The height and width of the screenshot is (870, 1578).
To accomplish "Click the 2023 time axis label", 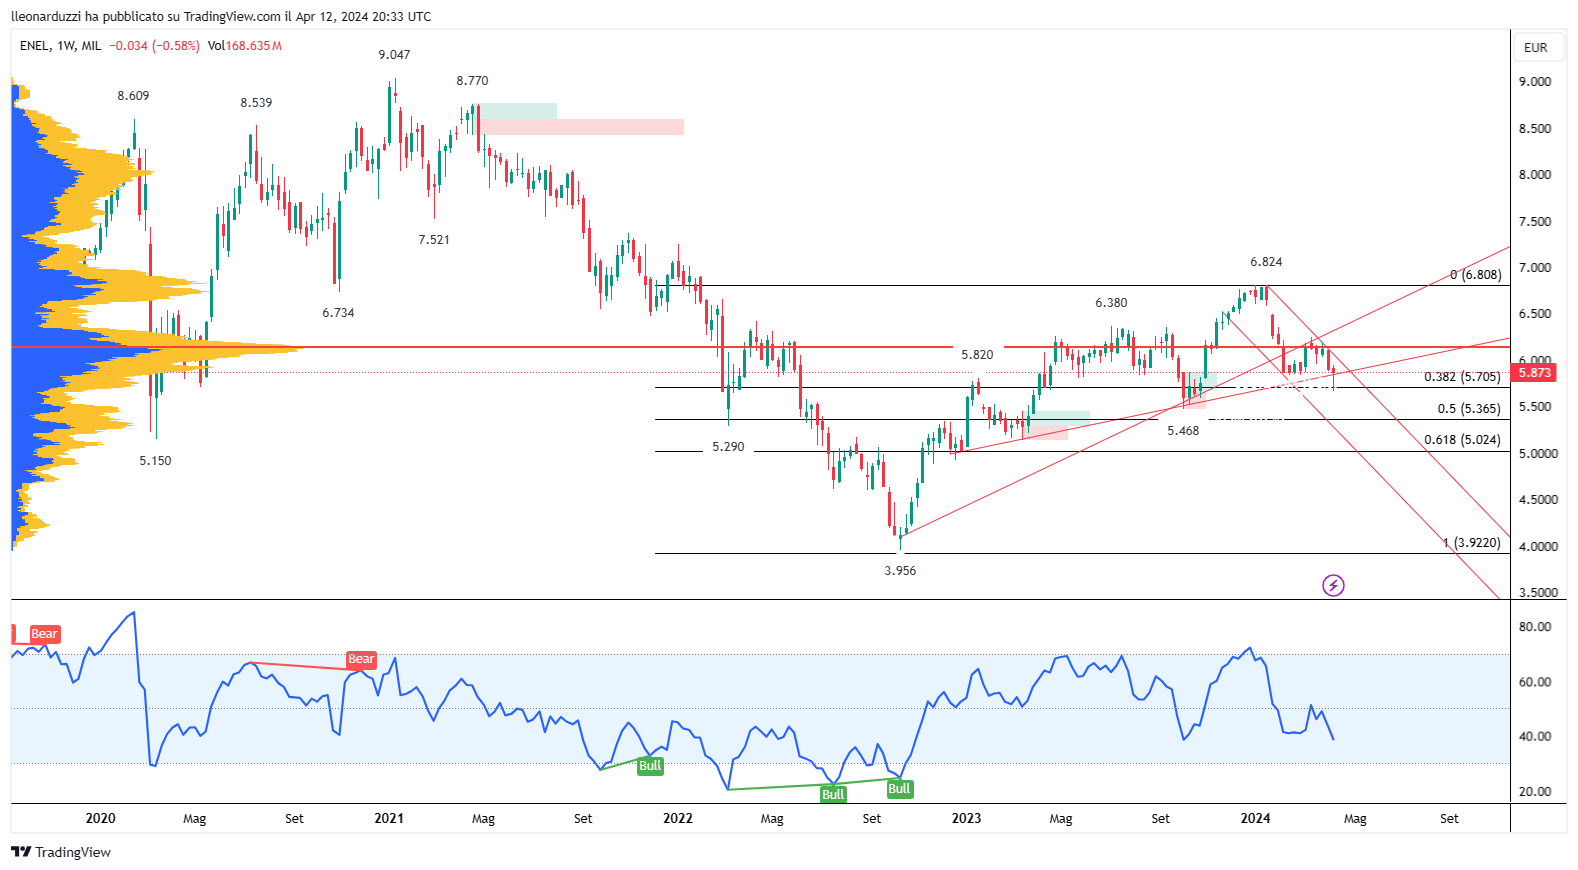I will point(966,819).
